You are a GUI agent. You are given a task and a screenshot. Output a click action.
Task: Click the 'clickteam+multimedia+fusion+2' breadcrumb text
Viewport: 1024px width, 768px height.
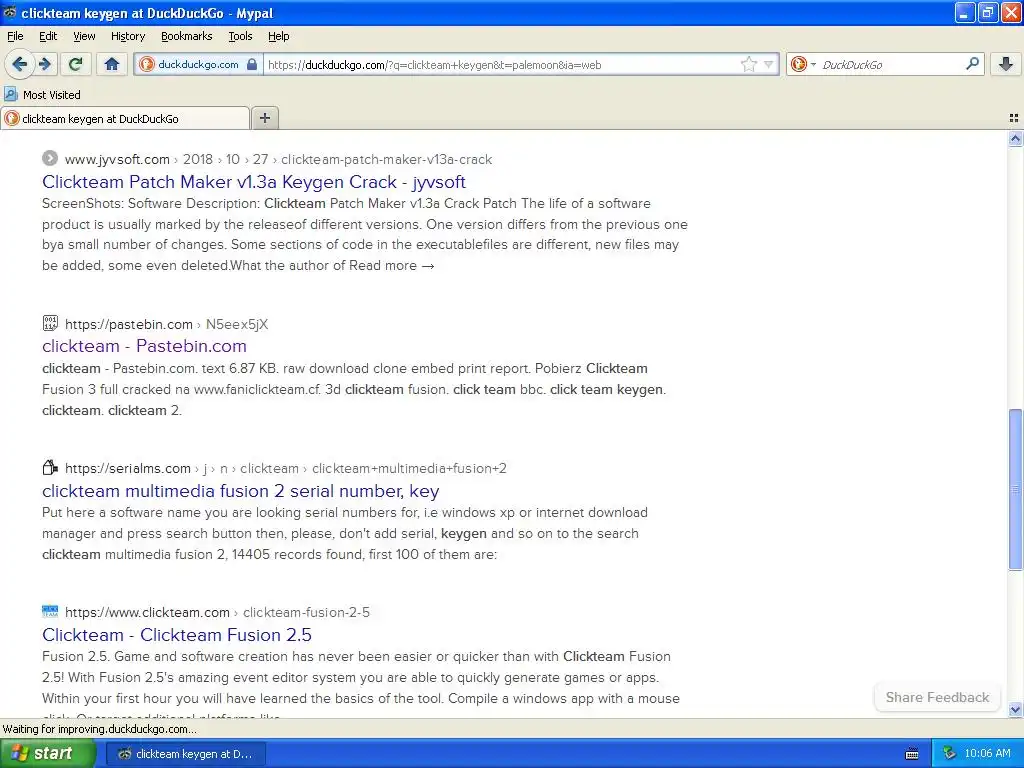pyautogui.click(x=409, y=468)
